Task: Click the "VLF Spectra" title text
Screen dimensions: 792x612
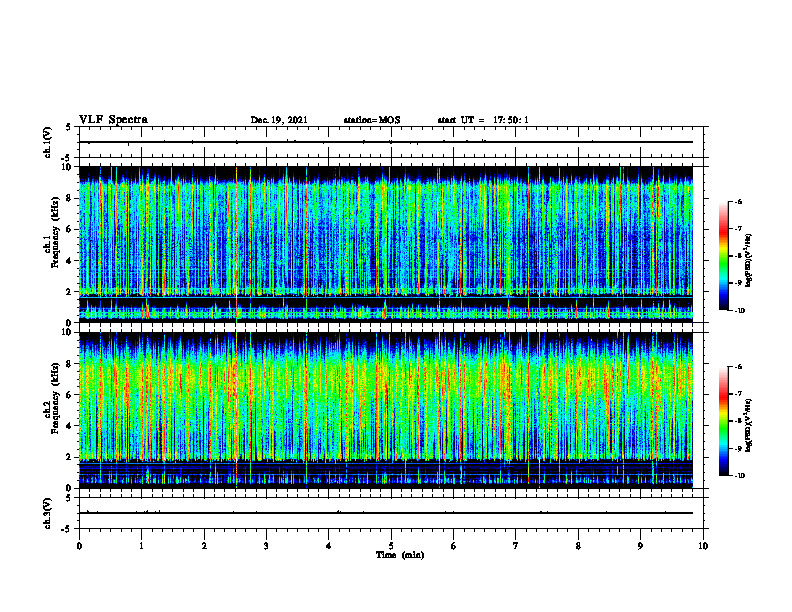Action: point(113,120)
